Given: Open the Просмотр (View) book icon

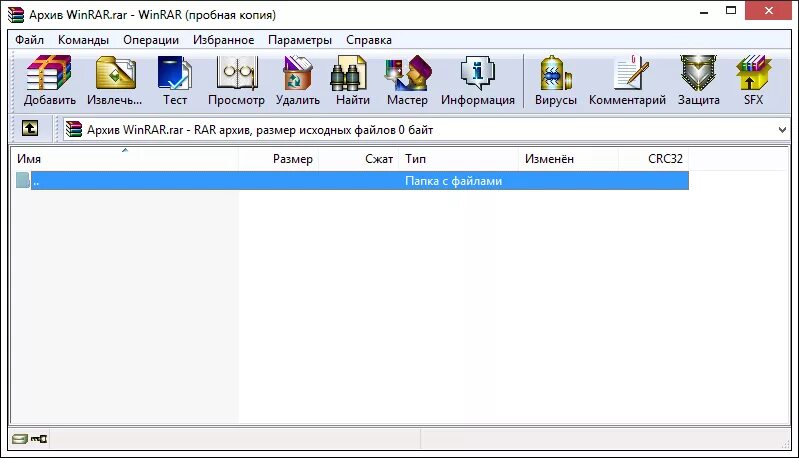Looking at the screenshot, I should pos(236,74).
